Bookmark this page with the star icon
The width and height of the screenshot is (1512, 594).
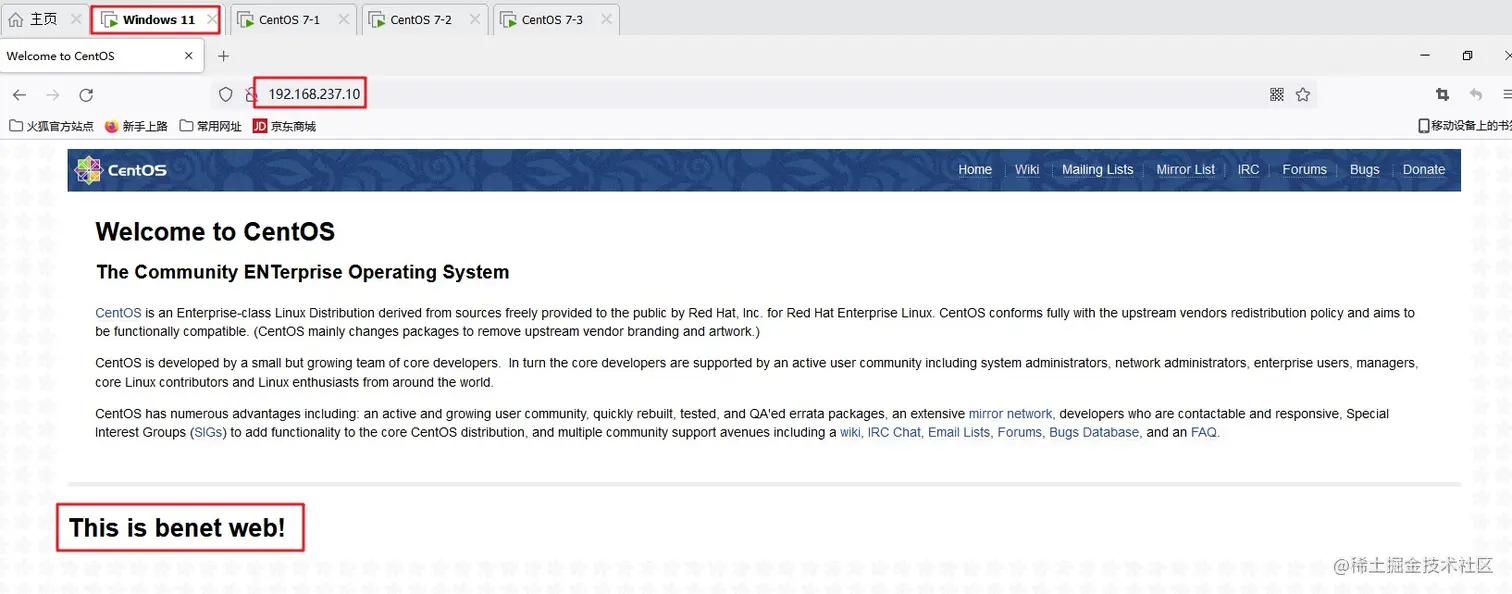click(1302, 94)
